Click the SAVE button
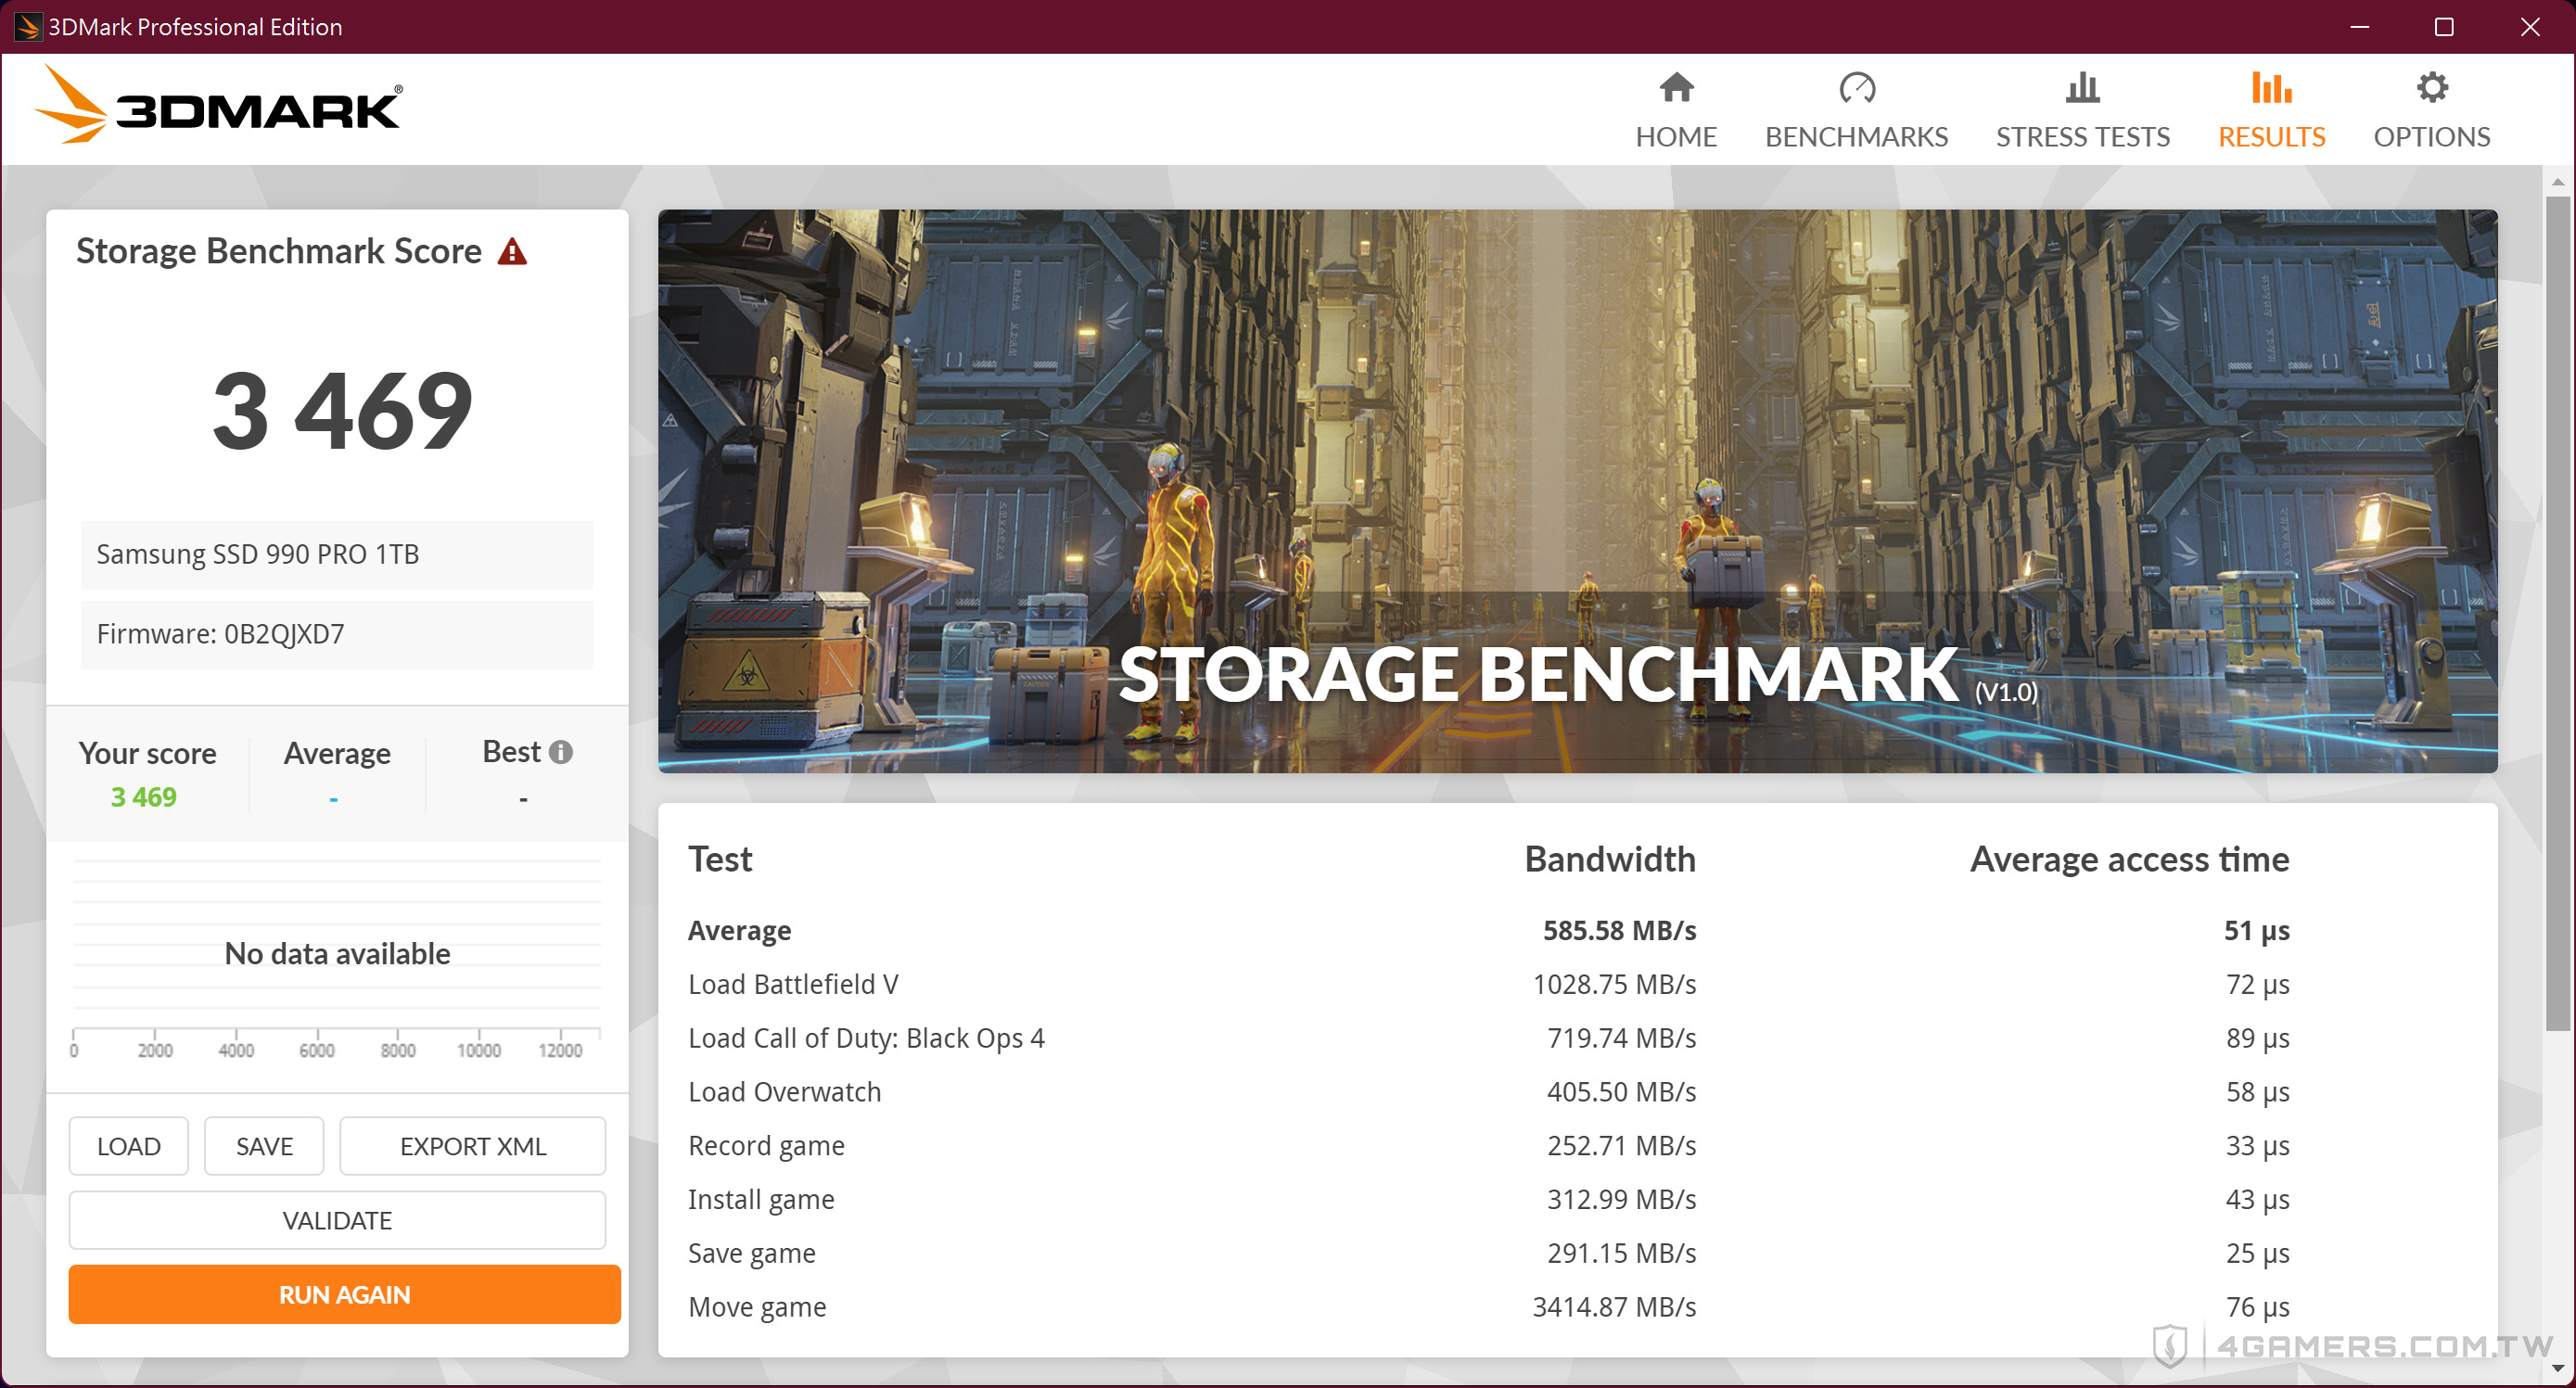Screen dimensions: 2576x1388 pyautogui.click(x=264, y=1146)
